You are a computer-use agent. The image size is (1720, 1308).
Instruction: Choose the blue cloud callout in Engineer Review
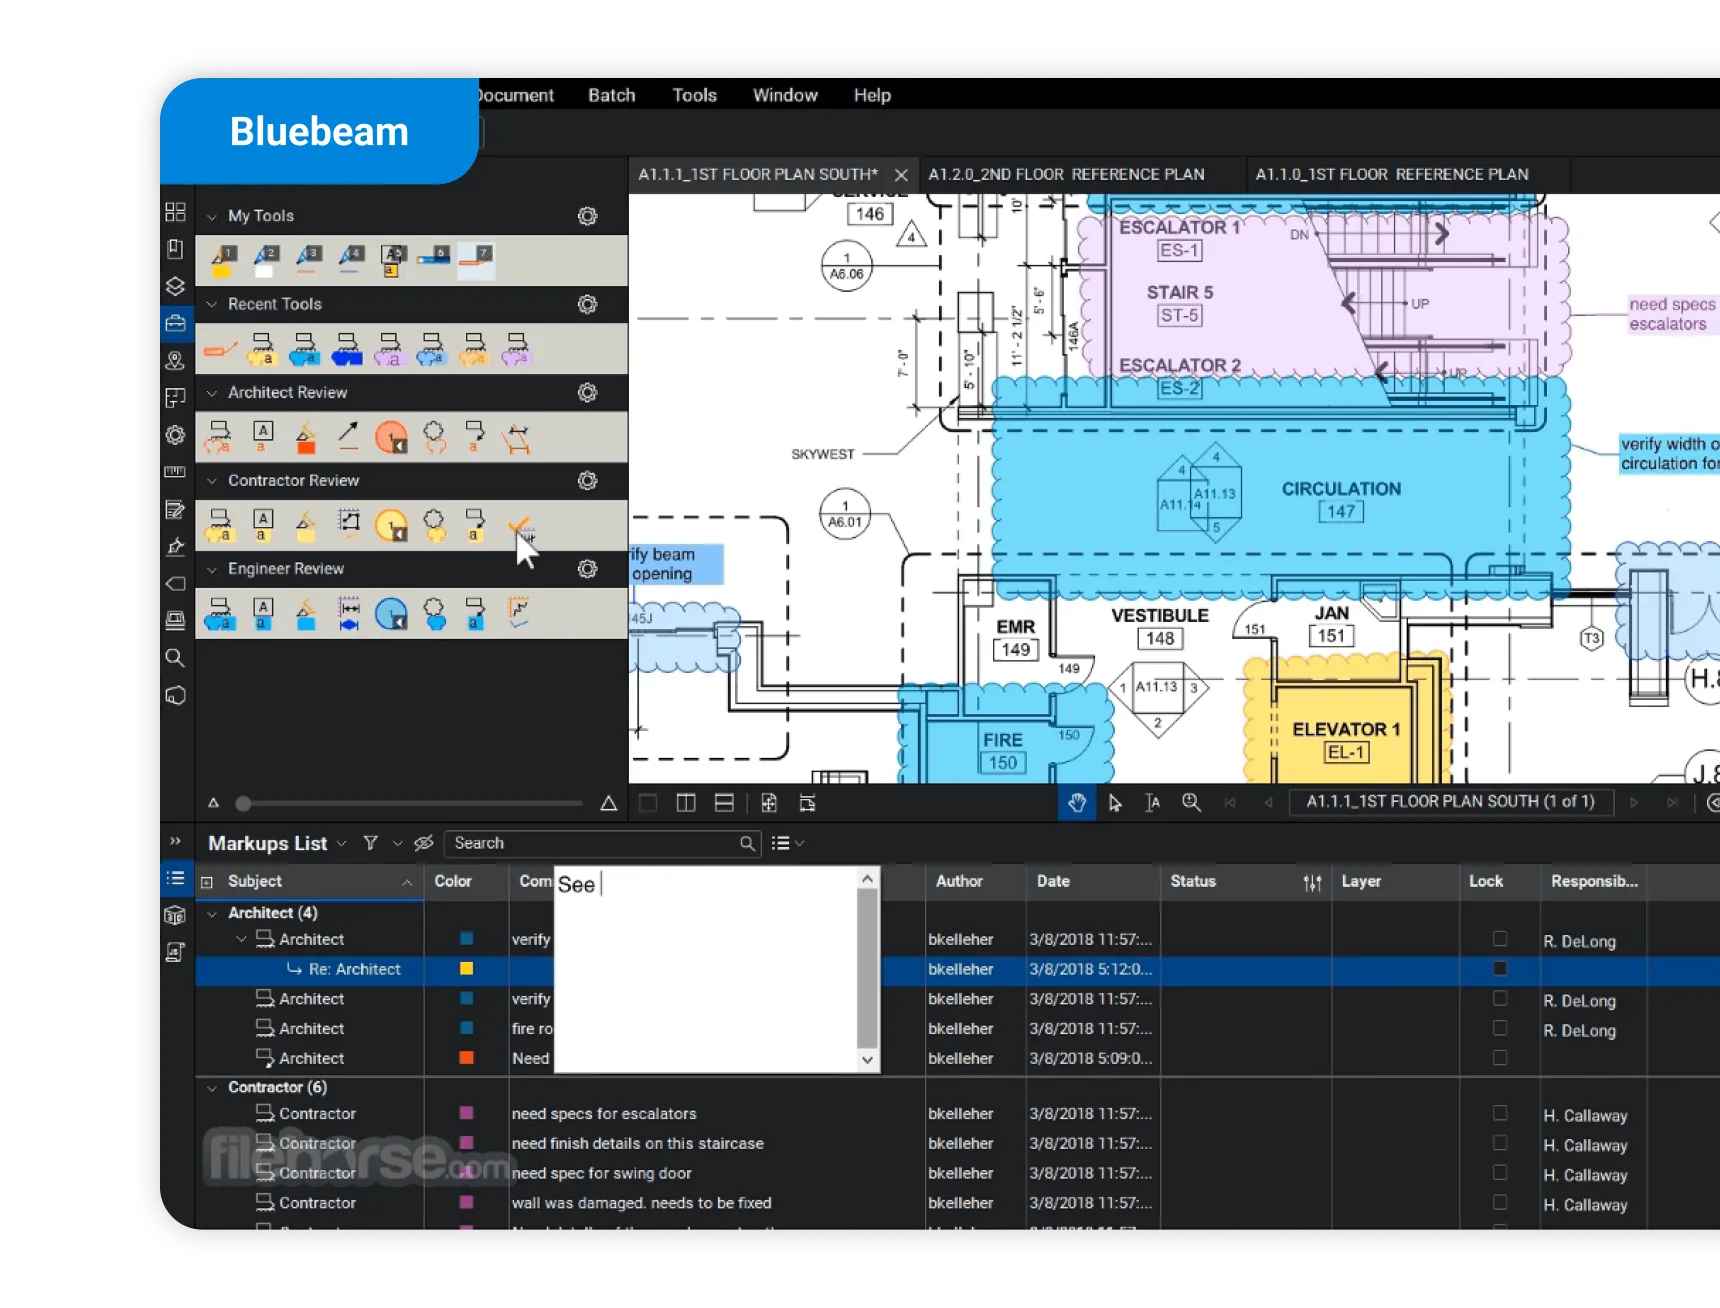220,613
